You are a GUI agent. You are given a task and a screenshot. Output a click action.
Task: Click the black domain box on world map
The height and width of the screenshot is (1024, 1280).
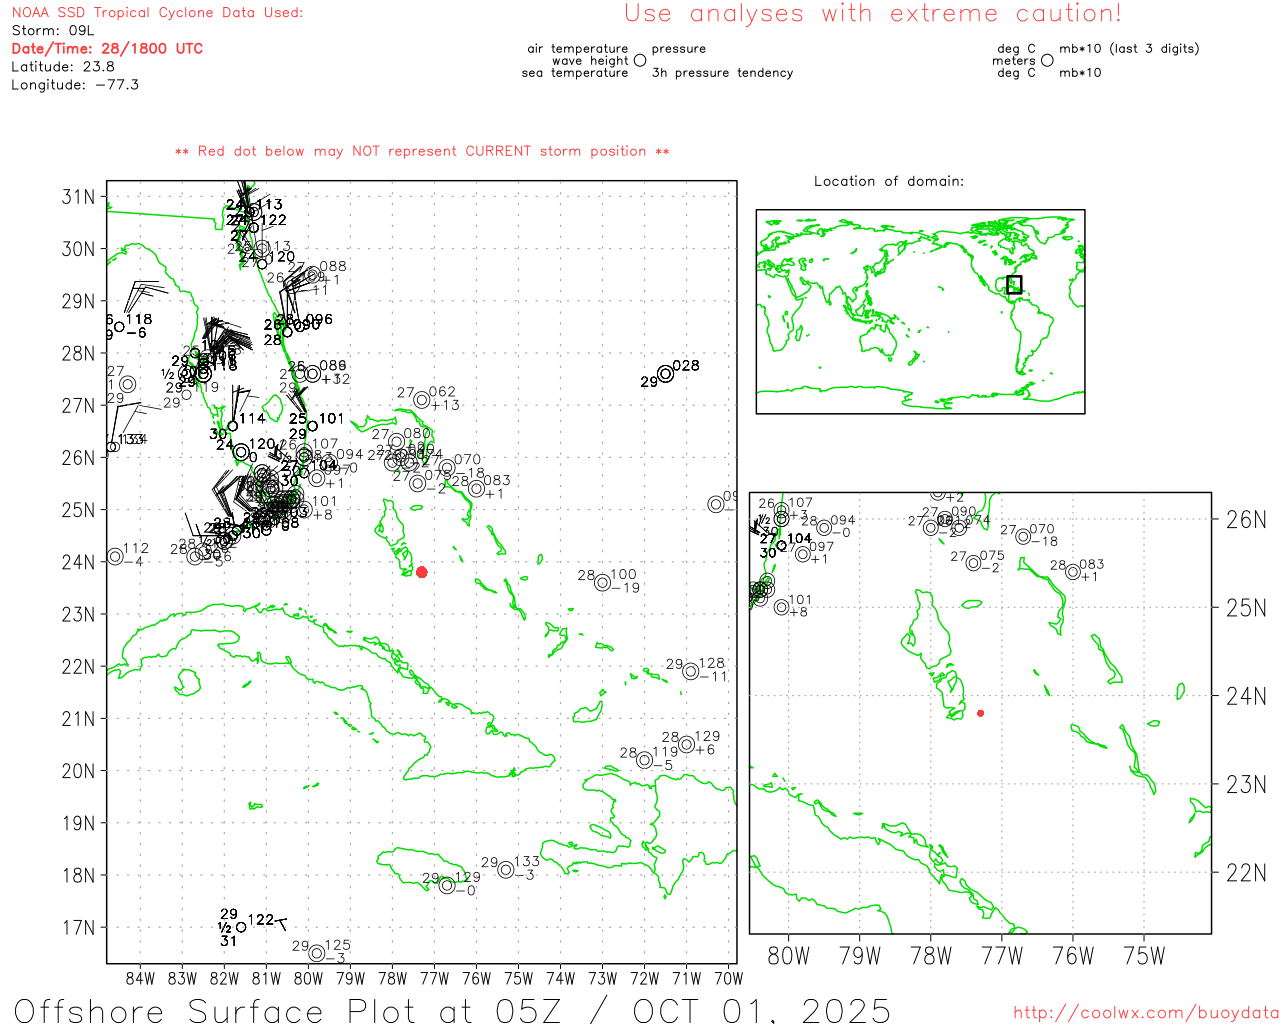coord(1014,284)
